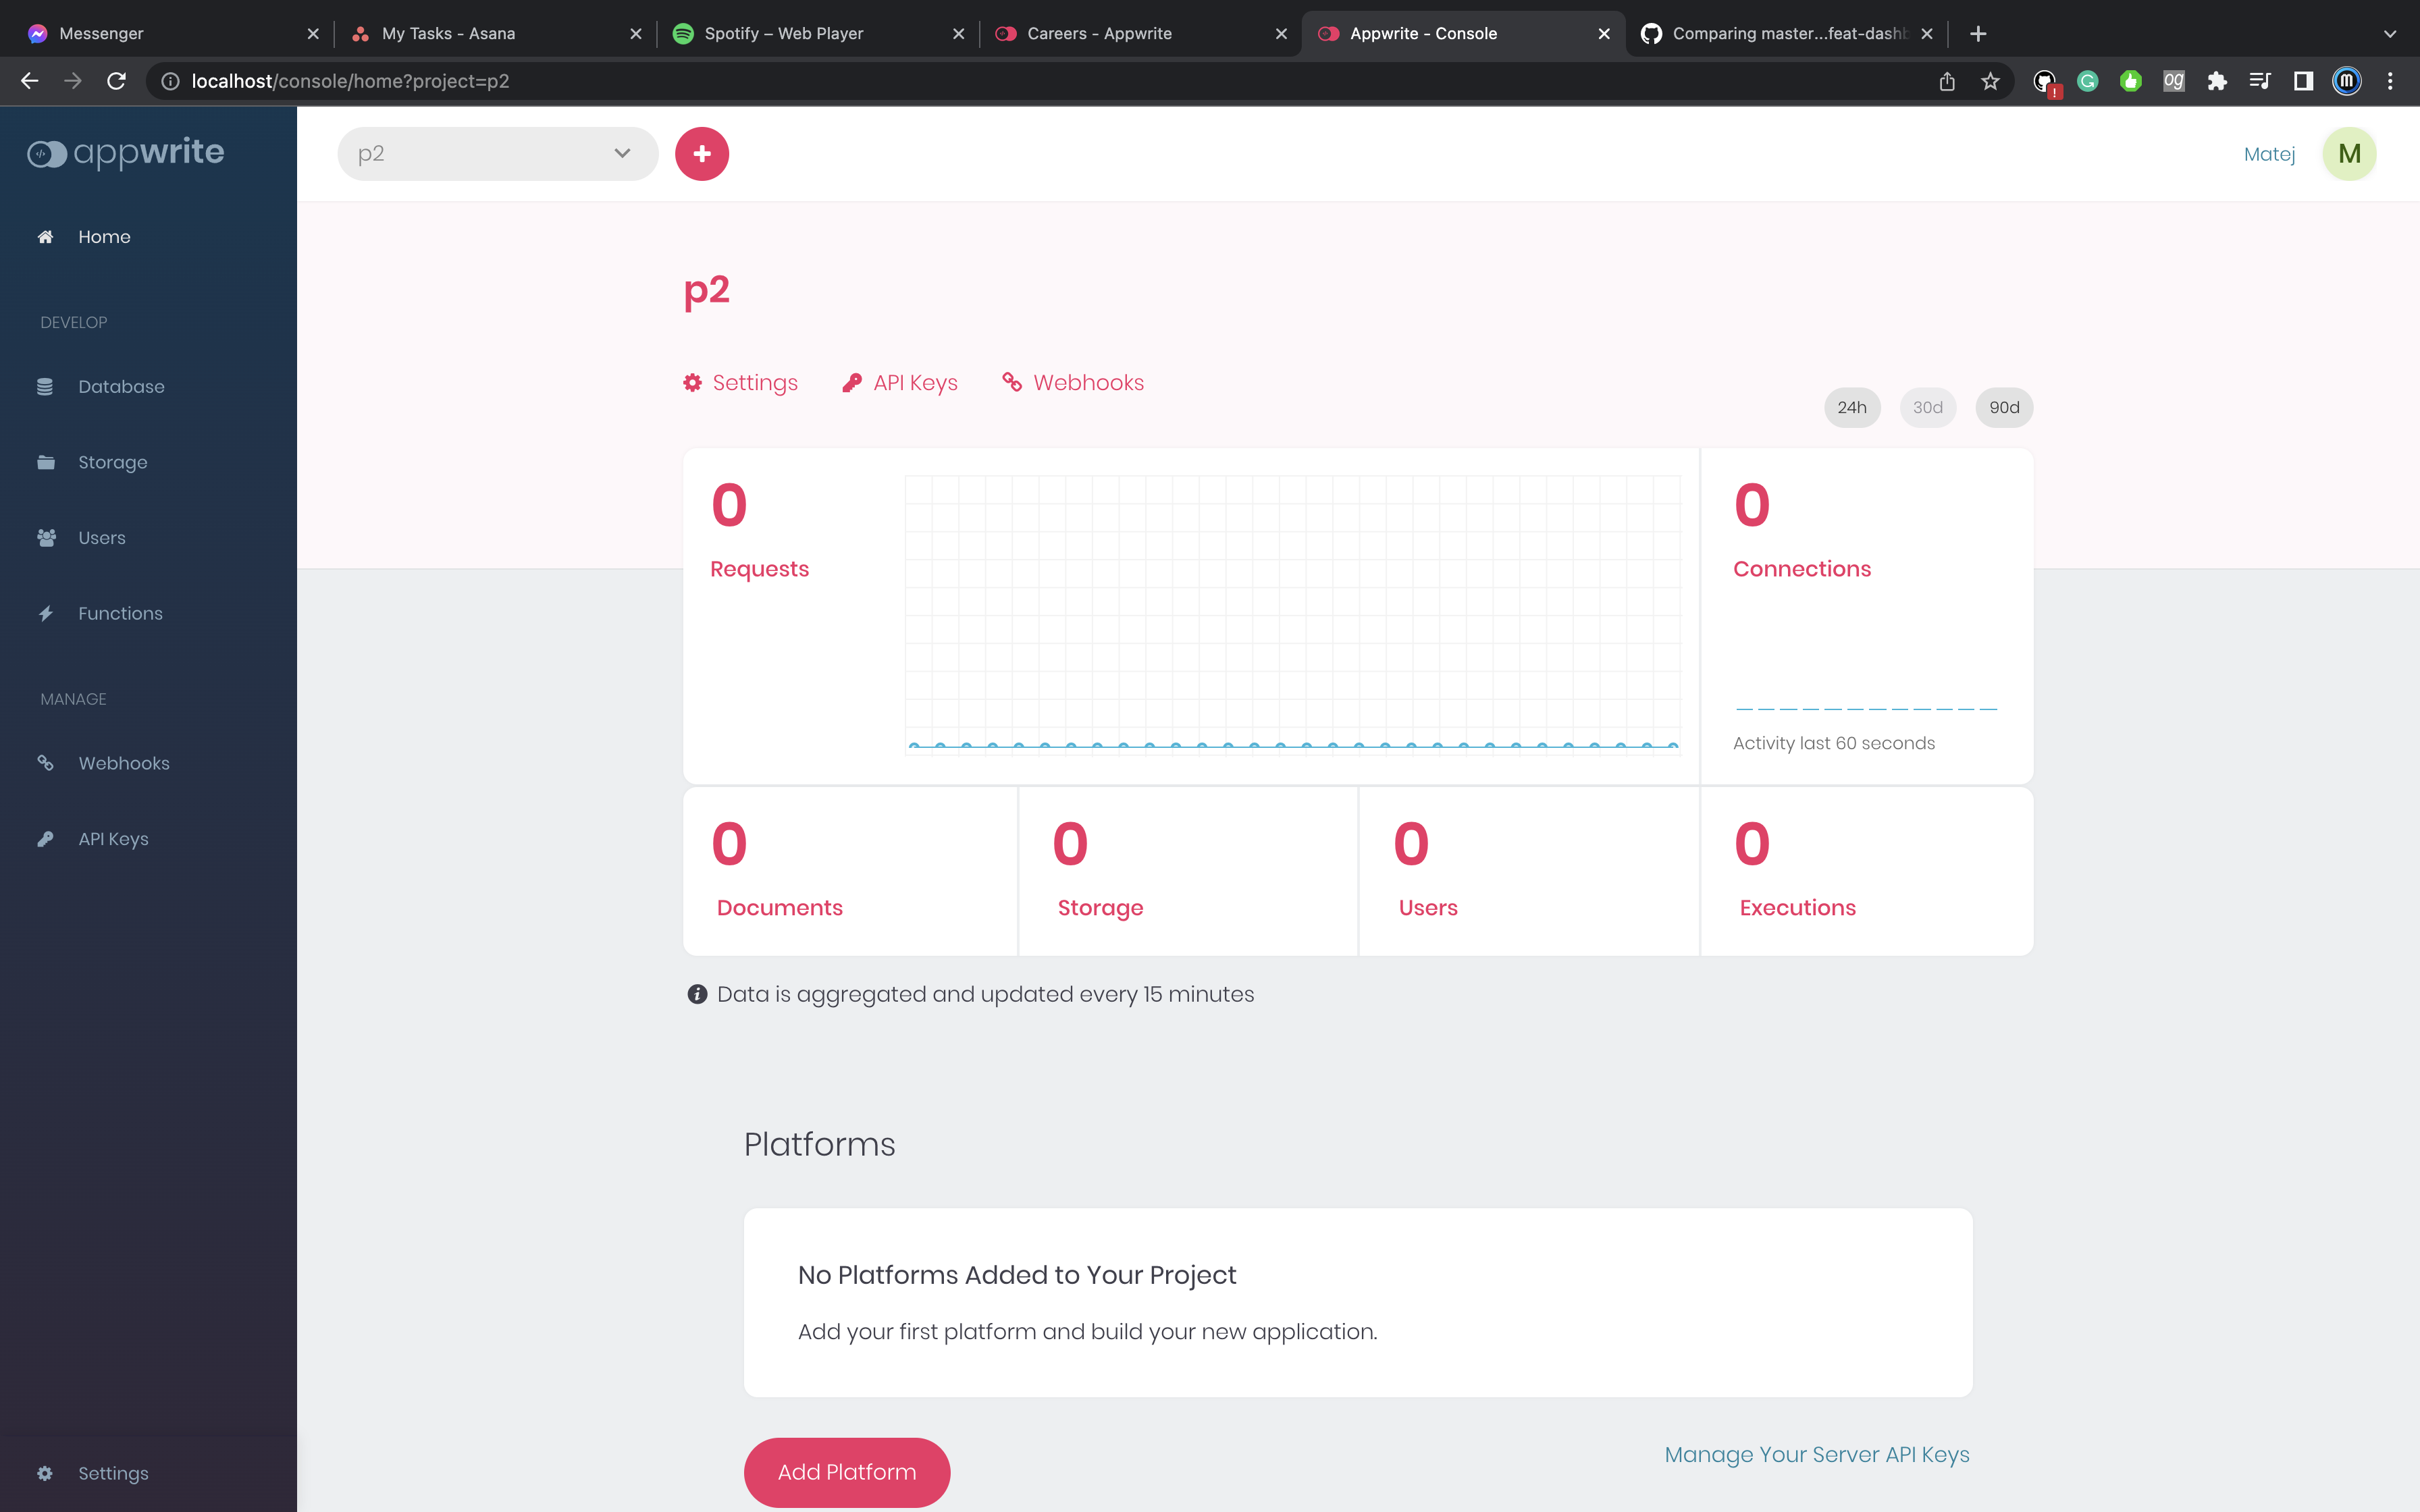Click the red plus create project button

(702, 154)
